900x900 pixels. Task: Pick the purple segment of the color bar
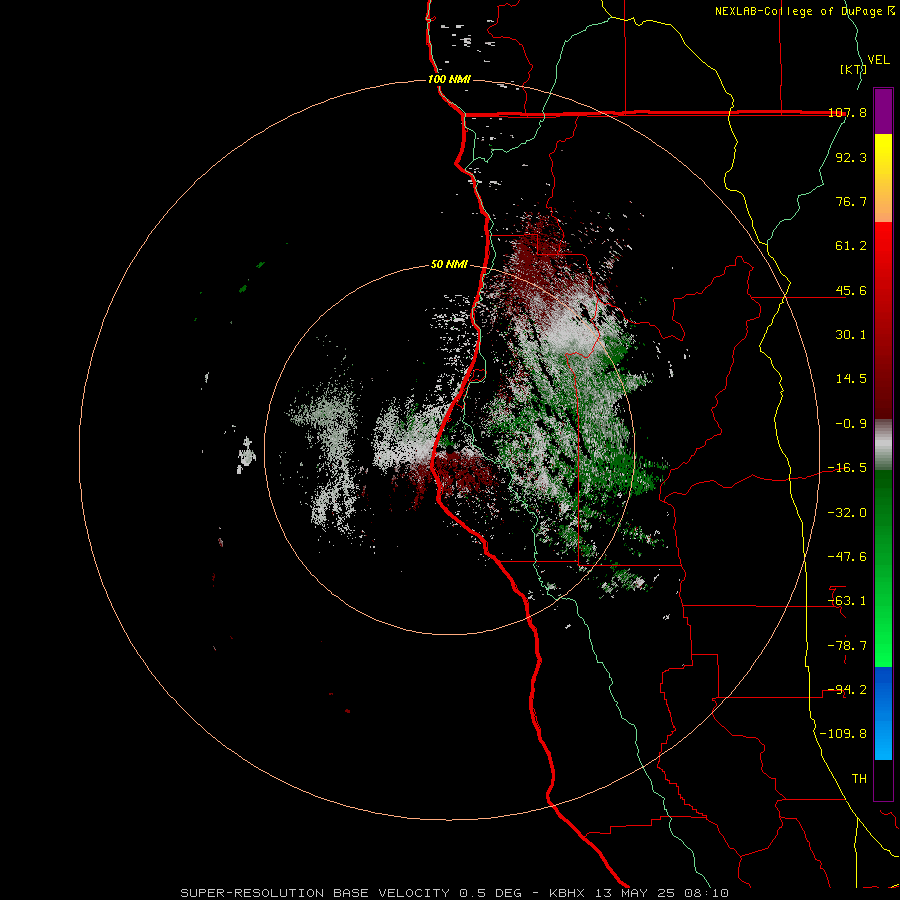click(883, 111)
